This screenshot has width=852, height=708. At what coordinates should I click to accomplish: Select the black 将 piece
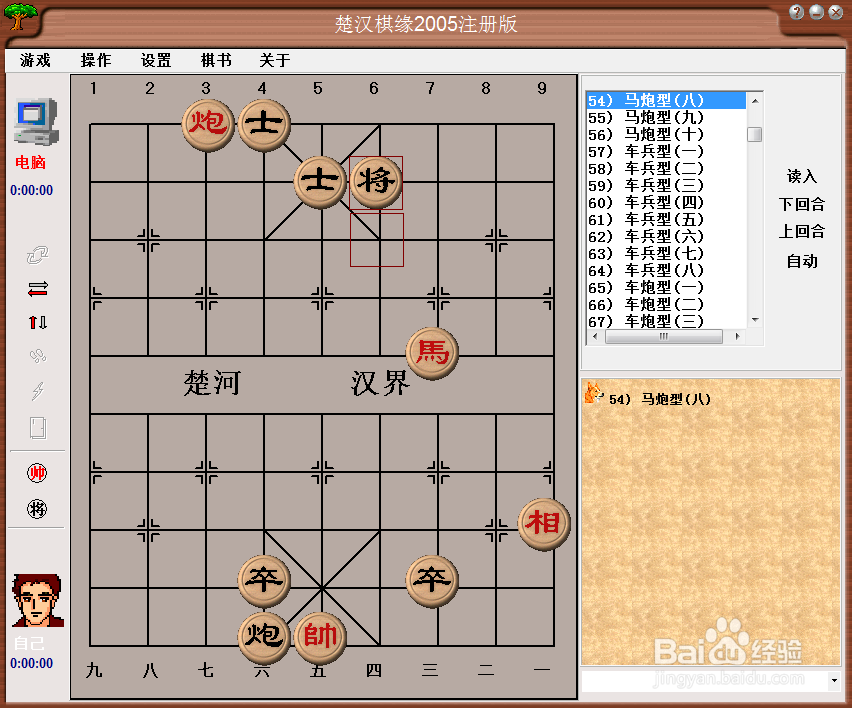tap(376, 182)
